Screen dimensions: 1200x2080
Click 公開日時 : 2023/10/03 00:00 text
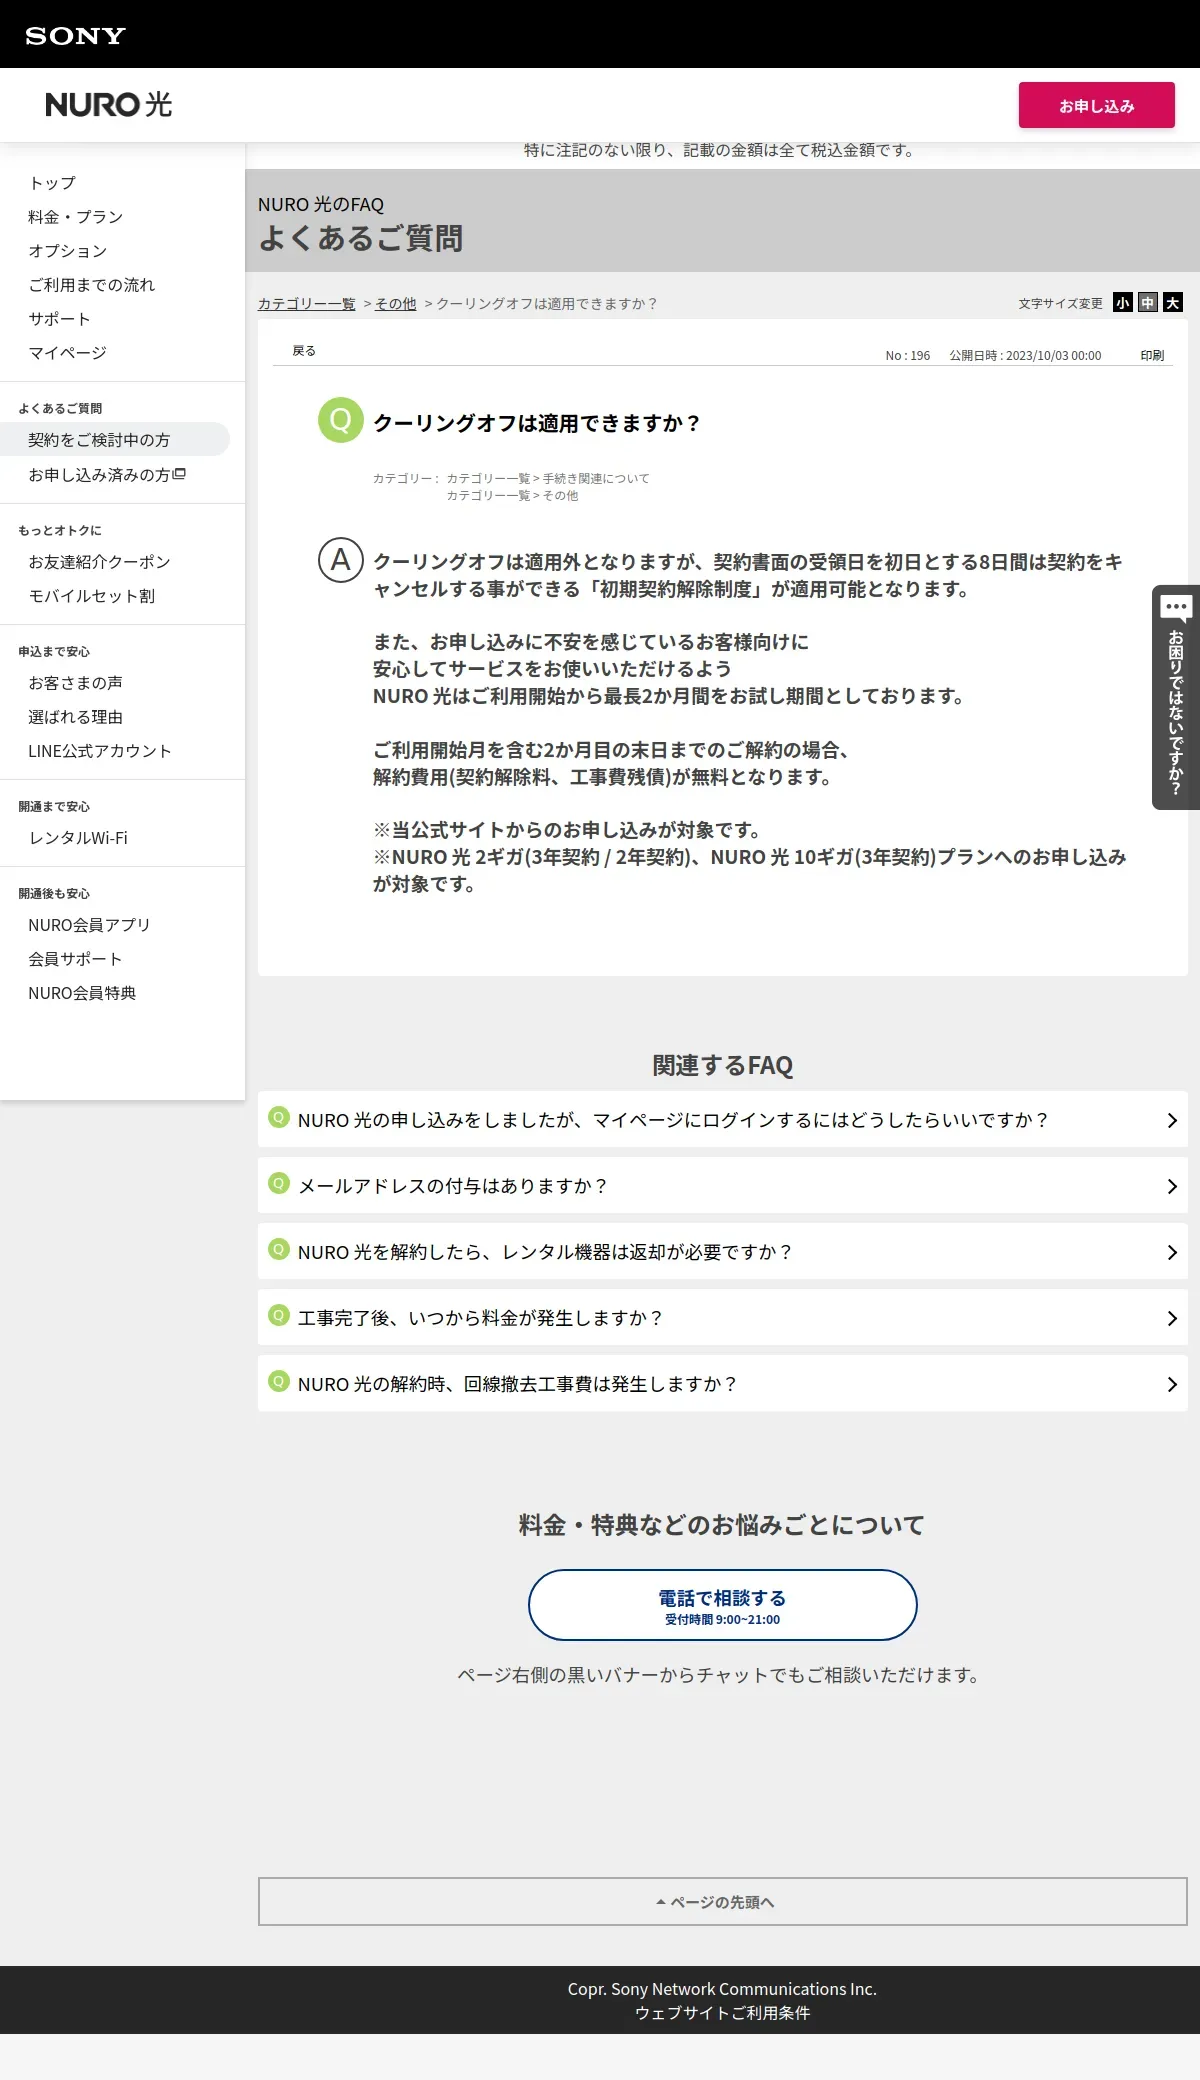pos(1025,355)
